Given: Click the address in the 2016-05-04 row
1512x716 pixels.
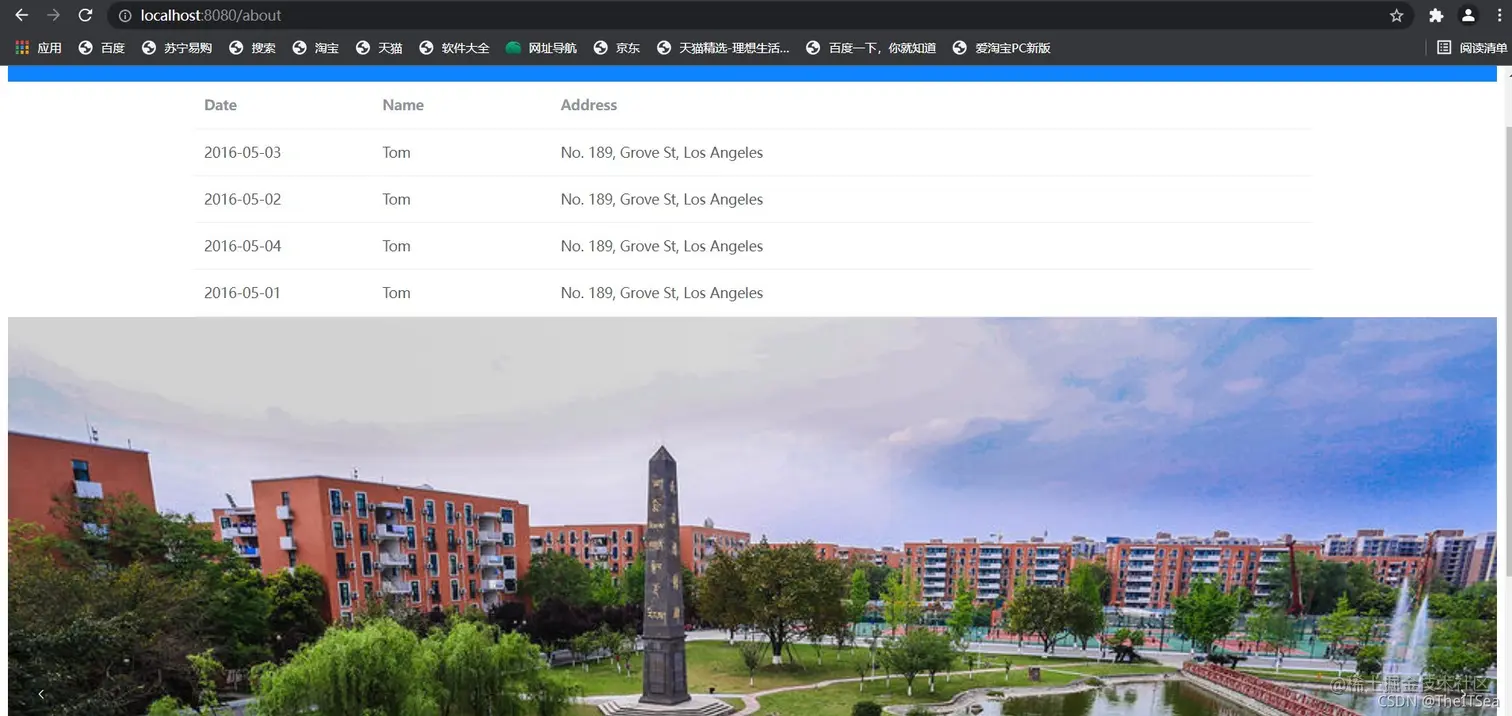Looking at the screenshot, I should coord(662,246).
